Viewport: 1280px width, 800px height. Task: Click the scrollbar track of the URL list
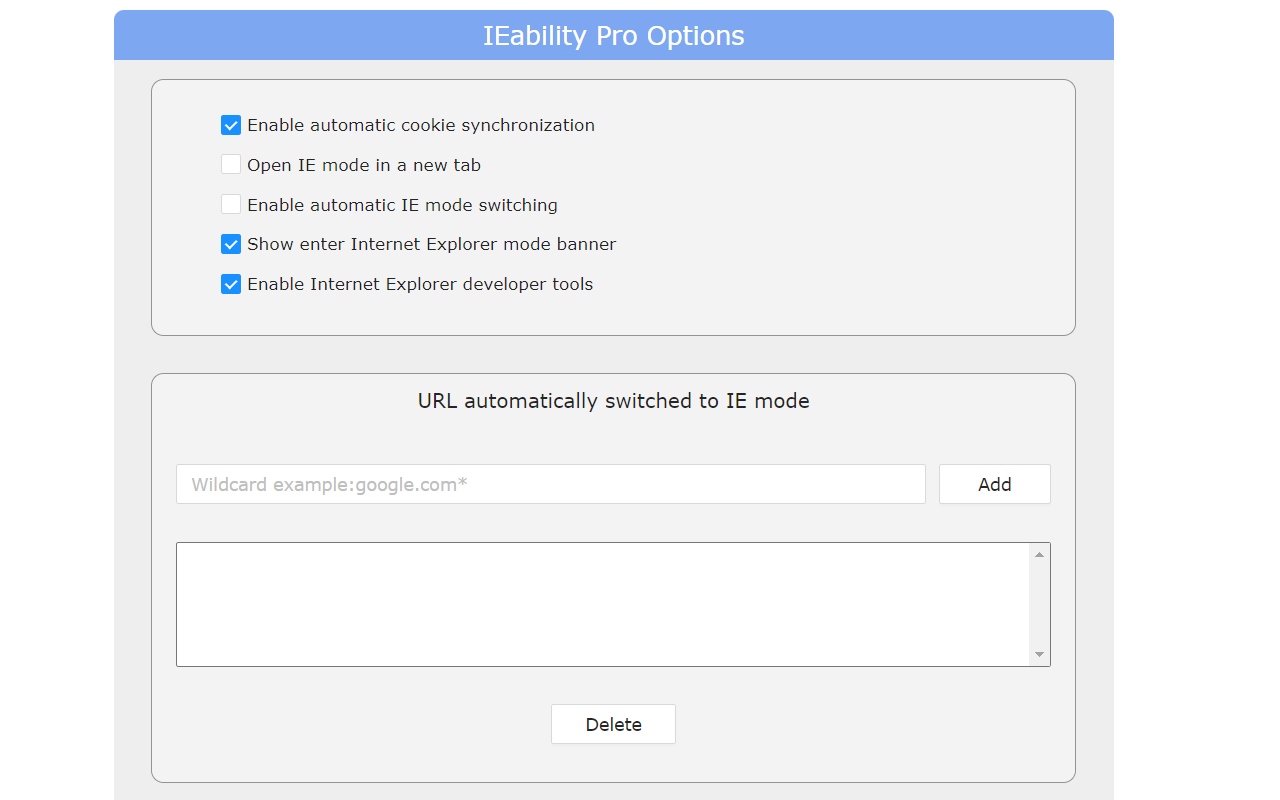point(1040,604)
